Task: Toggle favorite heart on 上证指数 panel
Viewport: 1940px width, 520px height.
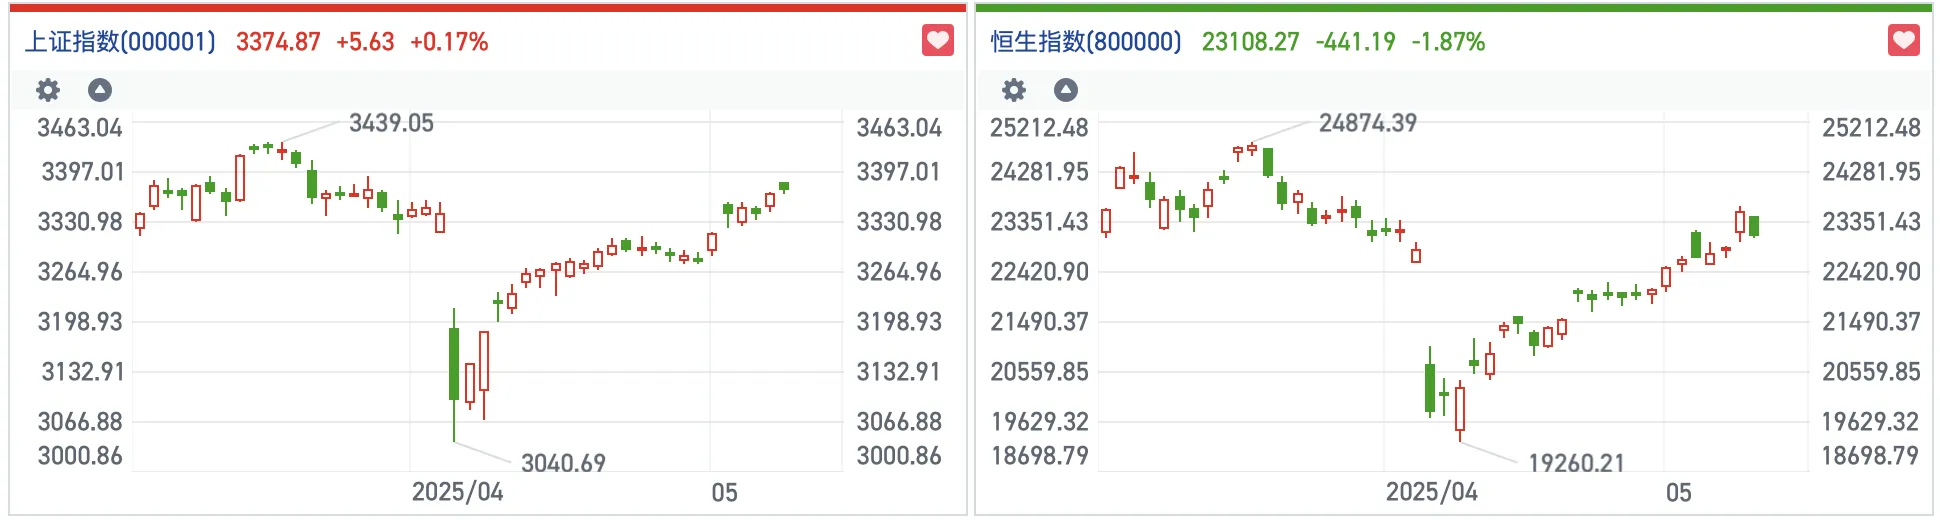Action: point(937,41)
